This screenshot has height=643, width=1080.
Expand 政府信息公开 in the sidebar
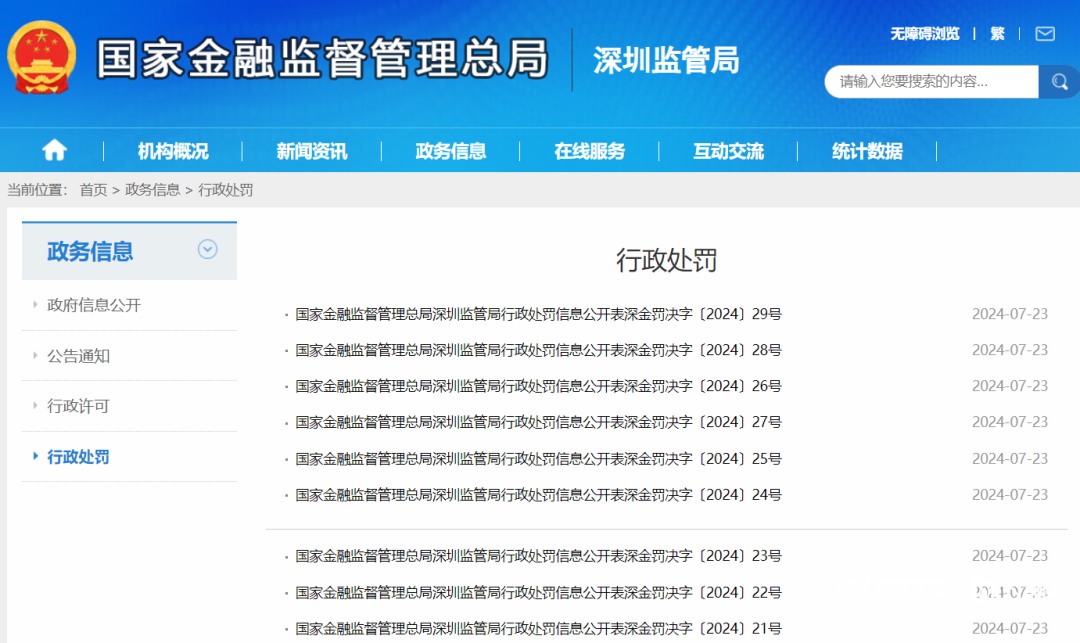click(x=94, y=305)
